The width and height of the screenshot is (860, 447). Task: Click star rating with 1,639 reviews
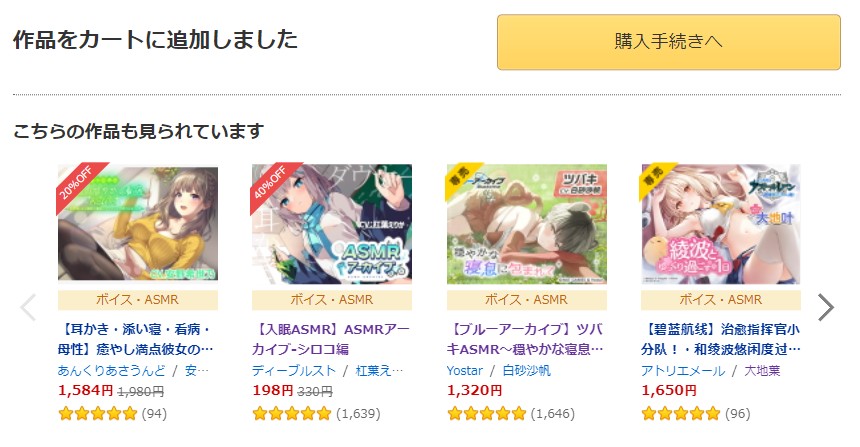tap(291, 413)
